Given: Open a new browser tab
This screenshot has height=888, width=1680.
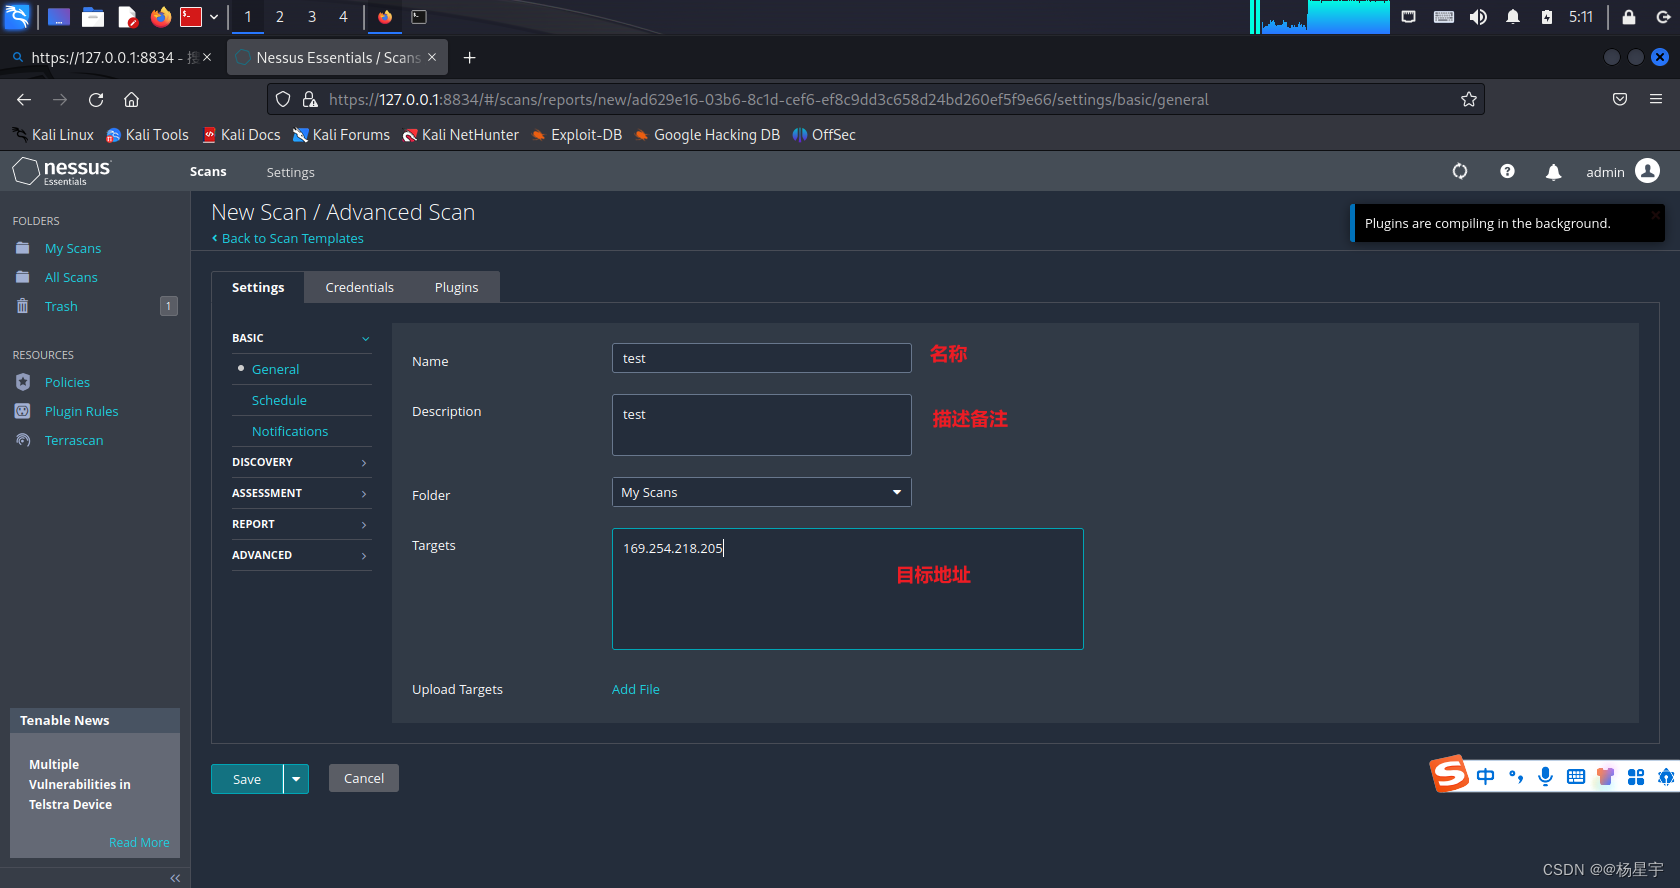Looking at the screenshot, I should pos(469,57).
